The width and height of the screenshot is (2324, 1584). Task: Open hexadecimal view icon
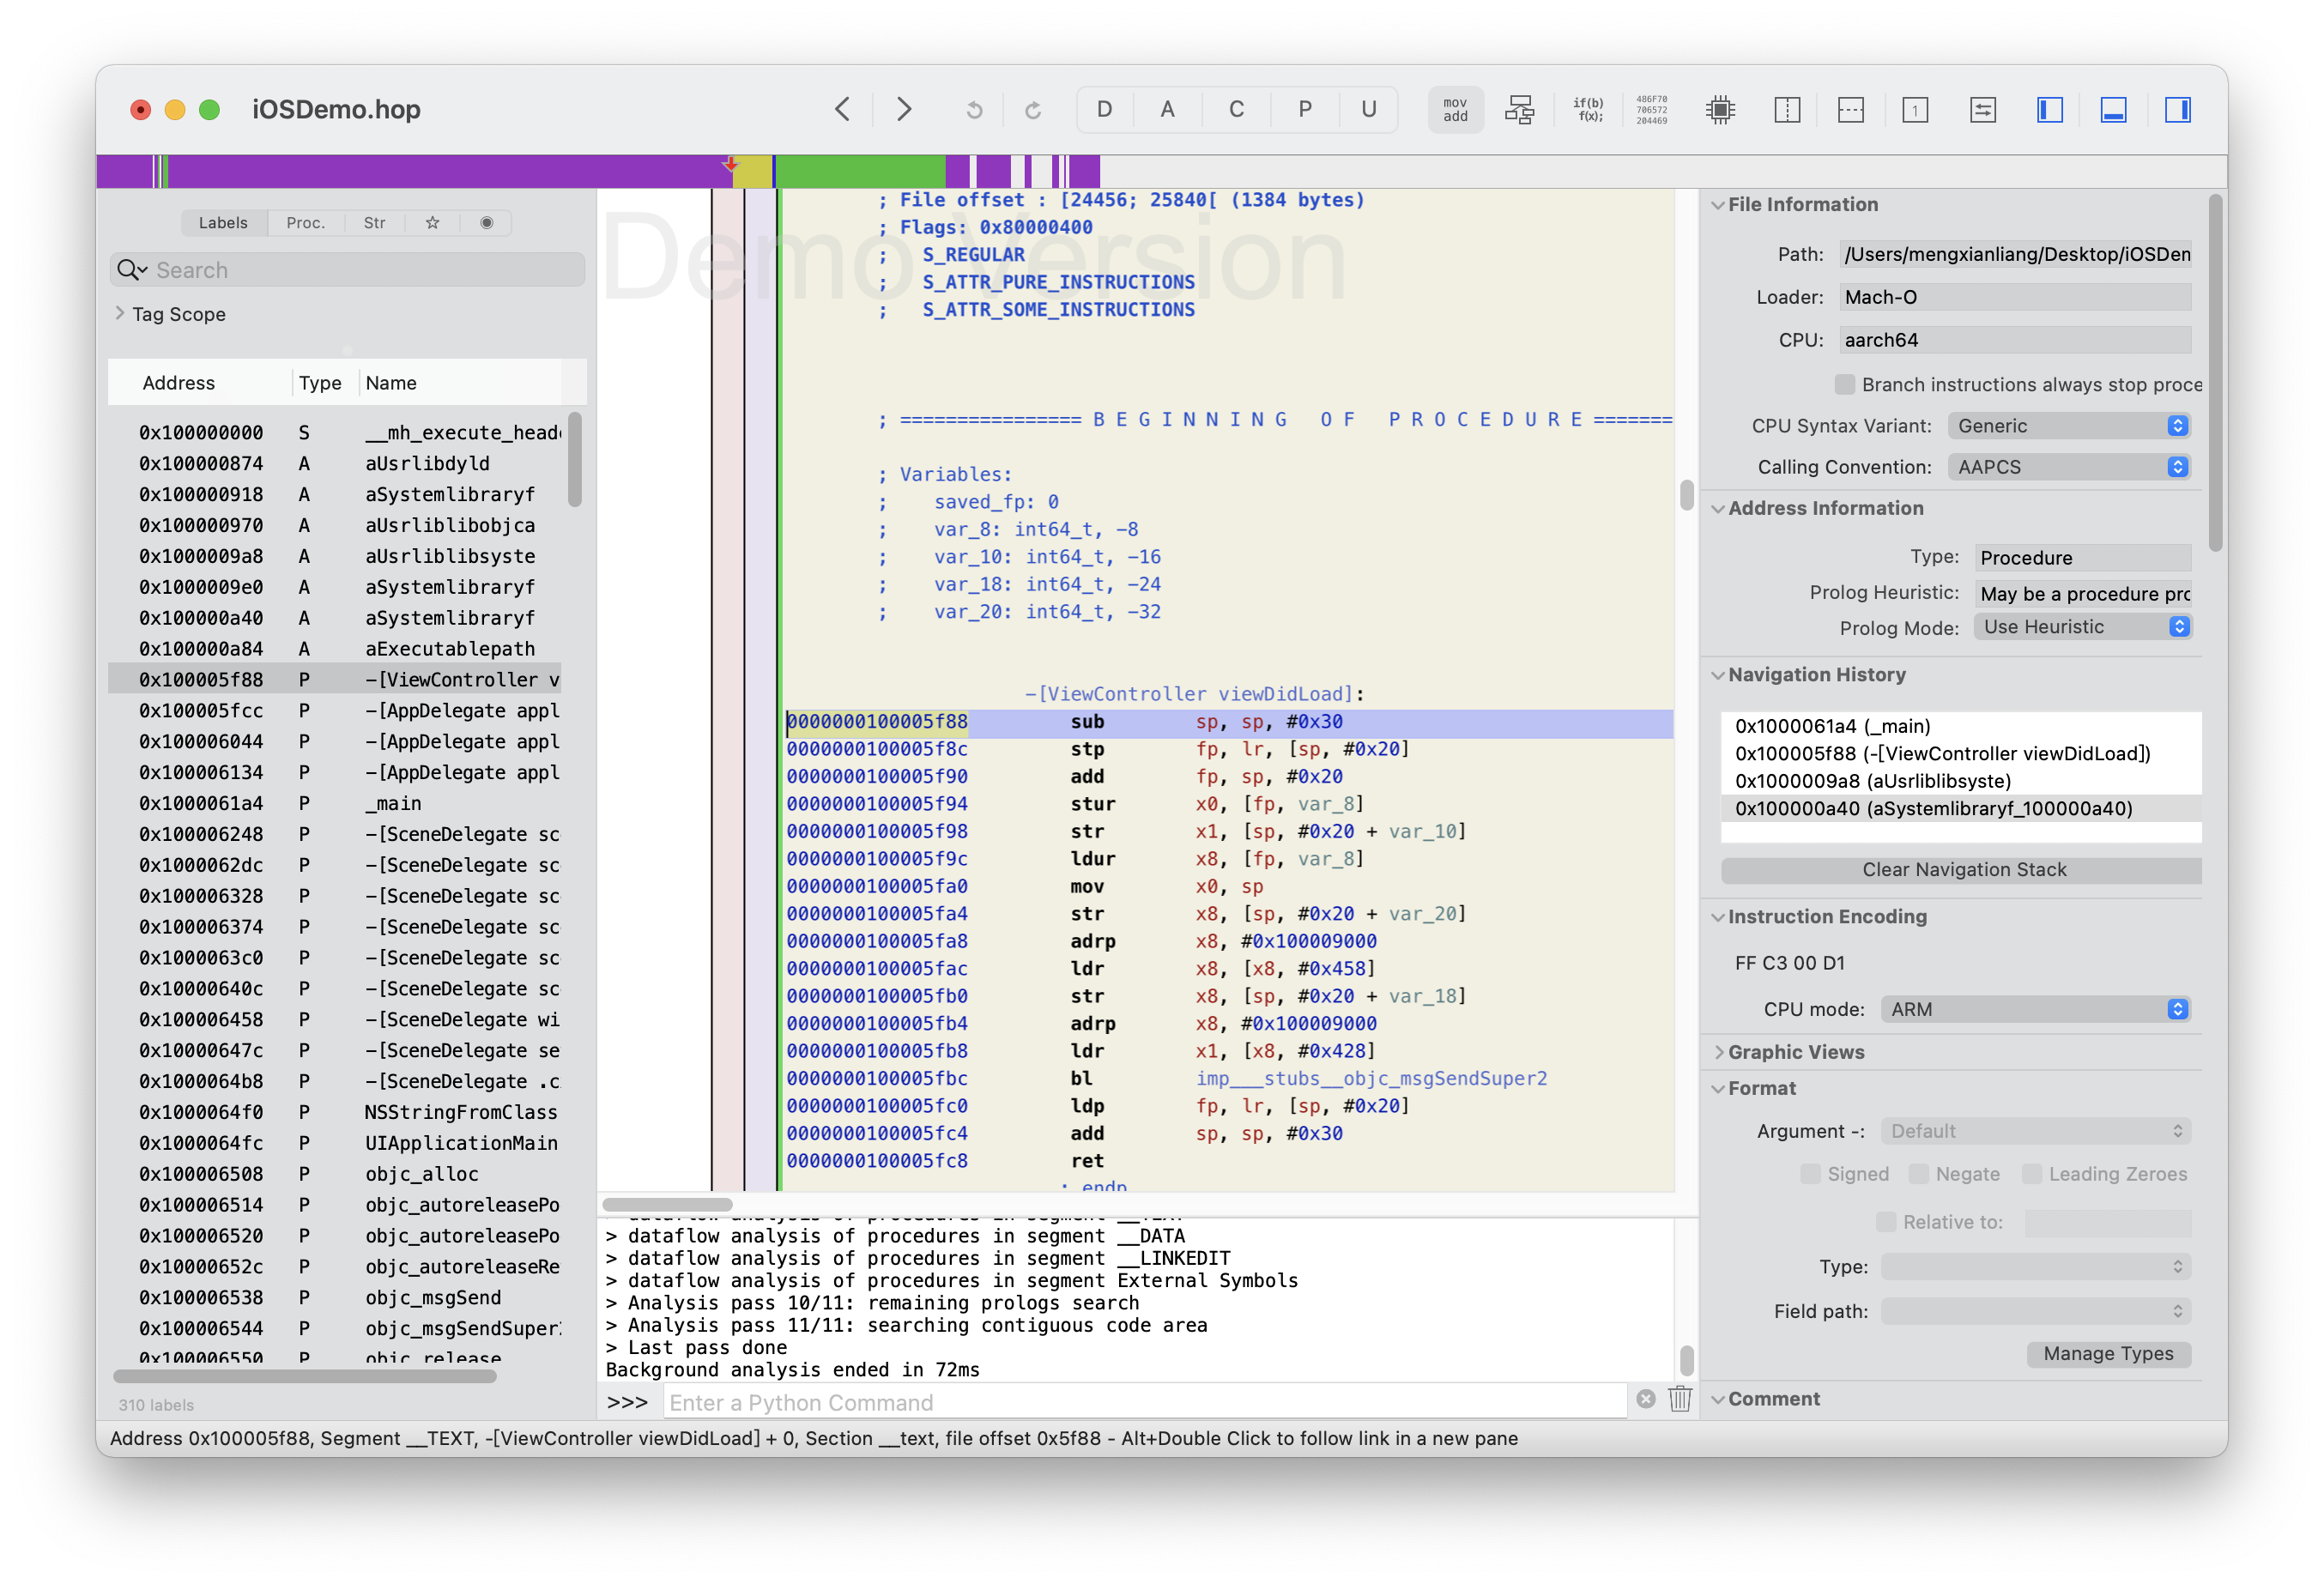click(1651, 109)
